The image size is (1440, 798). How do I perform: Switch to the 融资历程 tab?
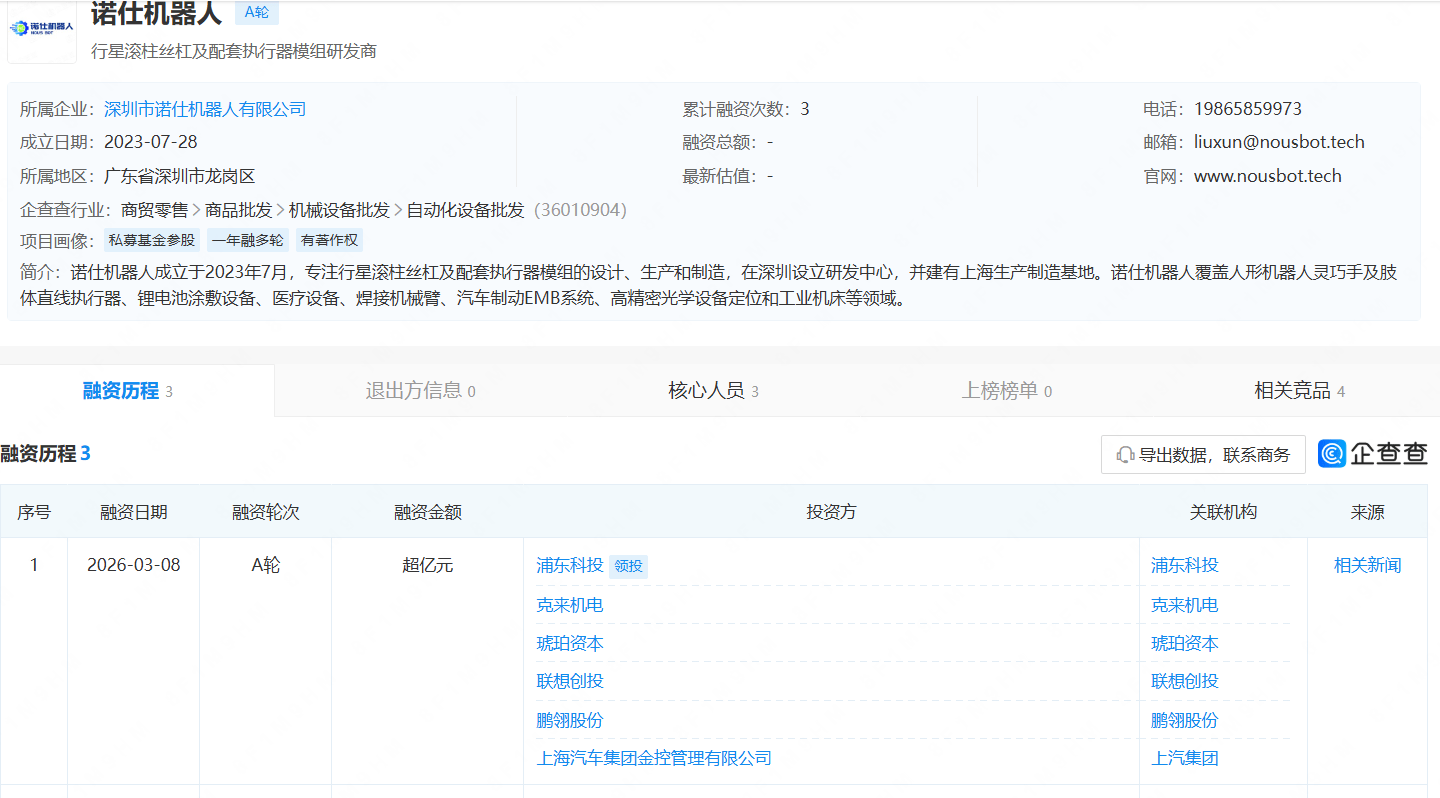(121, 391)
